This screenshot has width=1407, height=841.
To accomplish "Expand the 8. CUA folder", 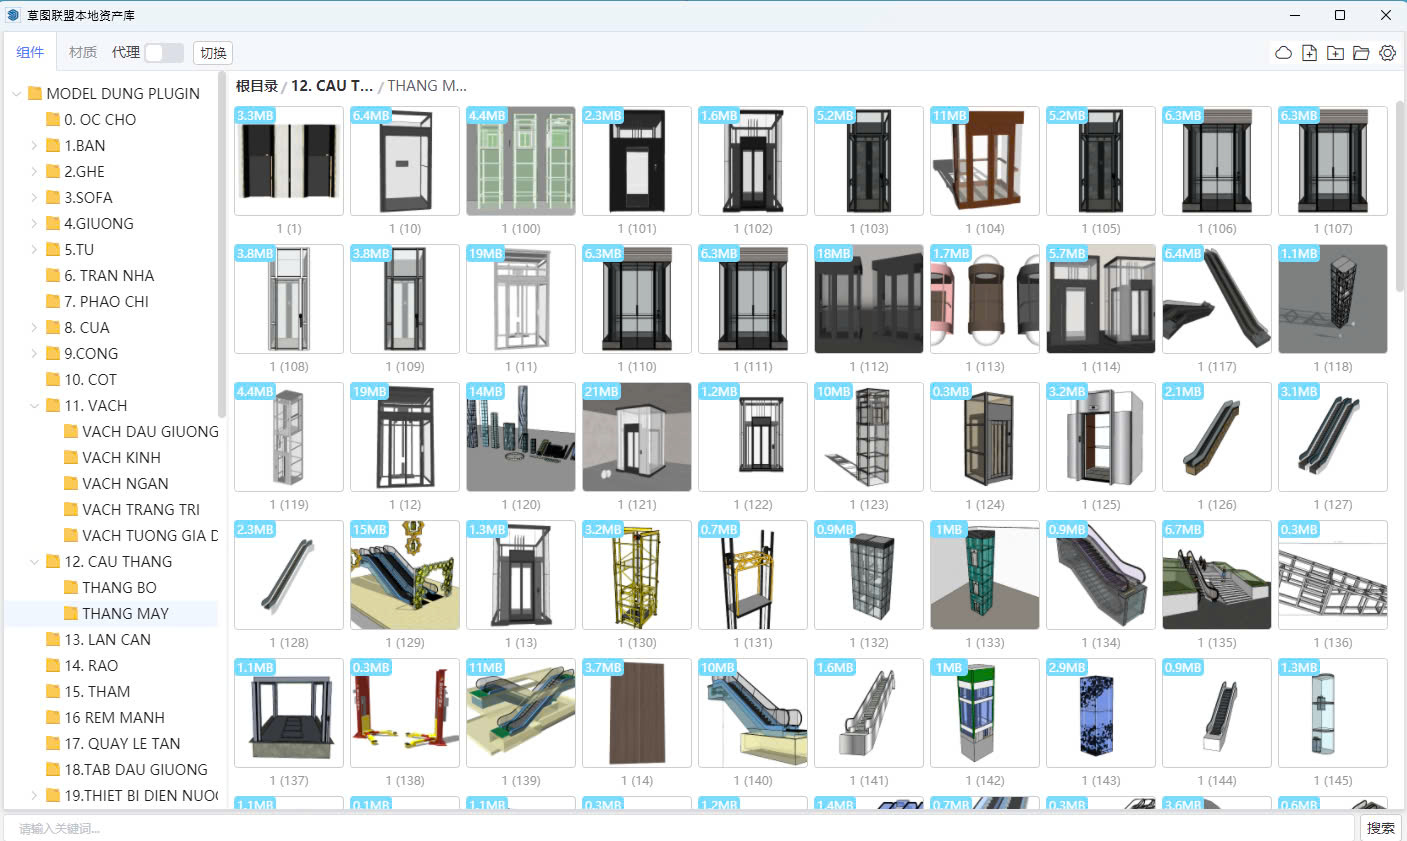I will click(34, 327).
